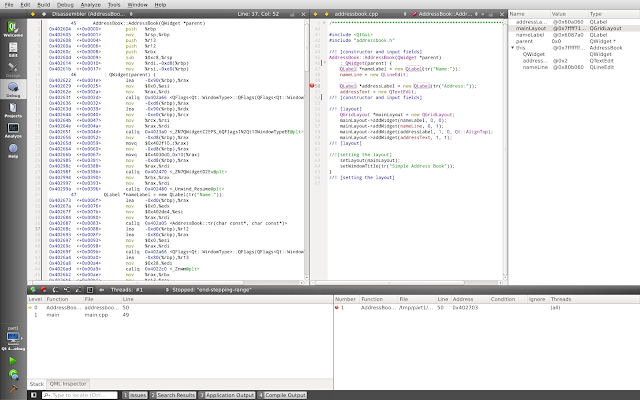The width and height of the screenshot is (640, 400).
Task: Collapse the 'this' variable tree node
Action: pos(513,48)
